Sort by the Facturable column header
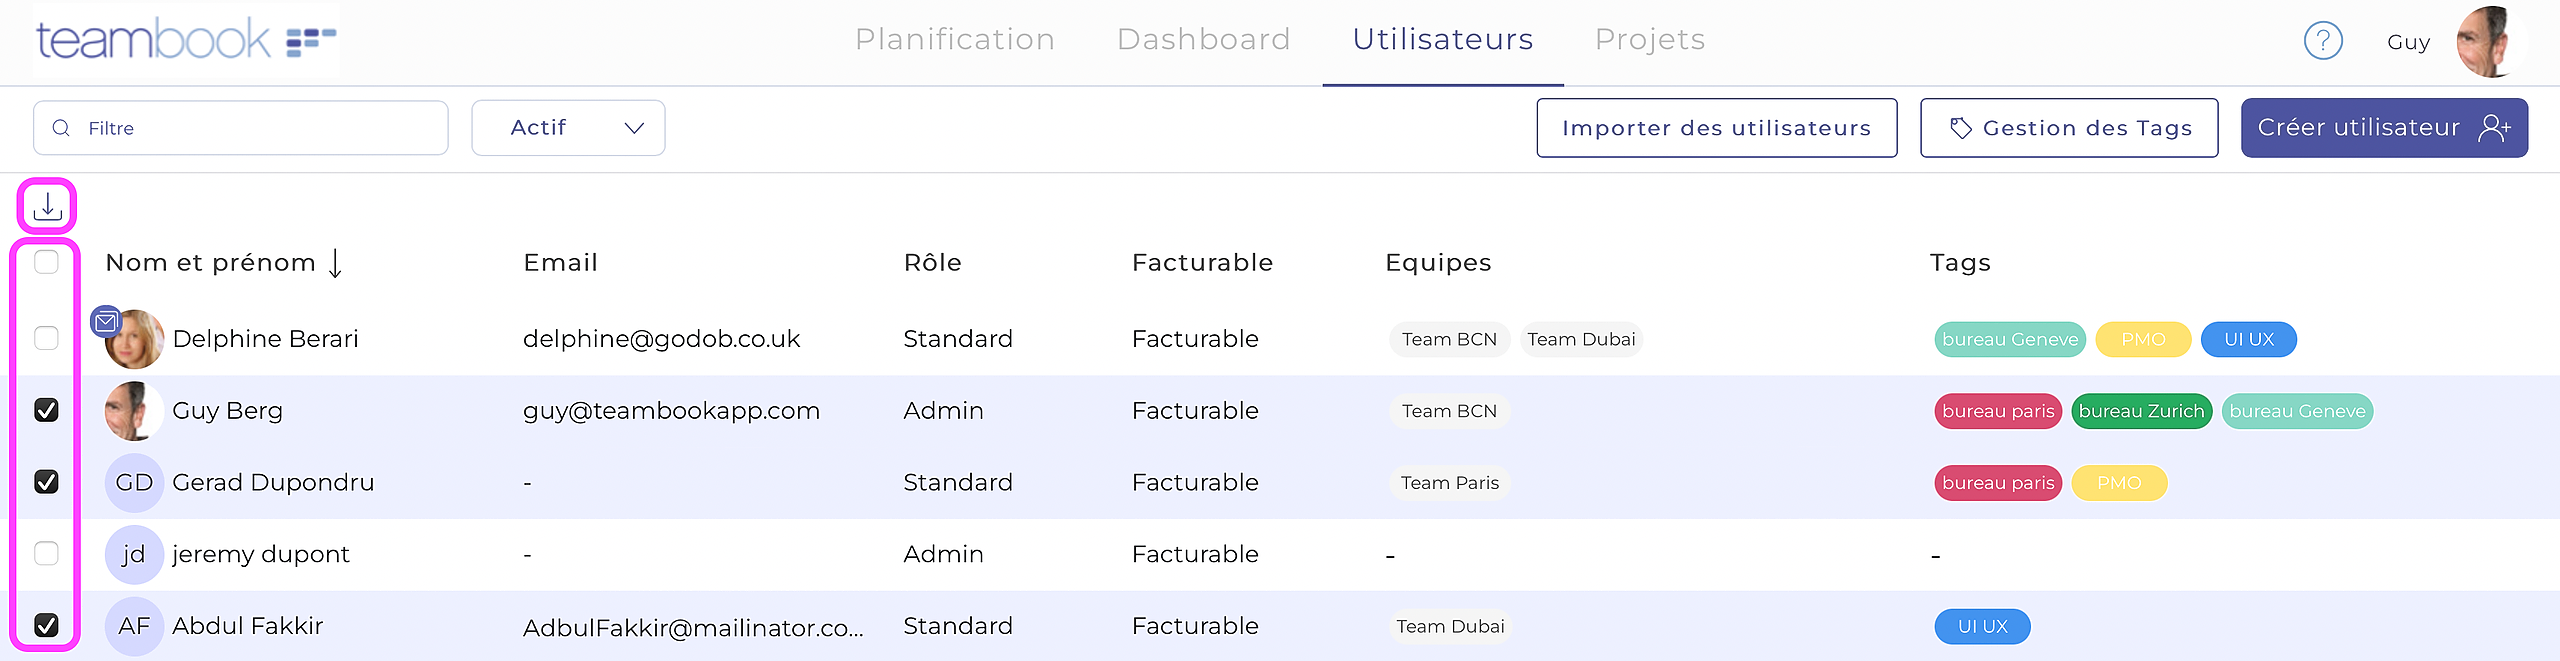The width and height of the screenshot is (2560, 661). 1202,263
